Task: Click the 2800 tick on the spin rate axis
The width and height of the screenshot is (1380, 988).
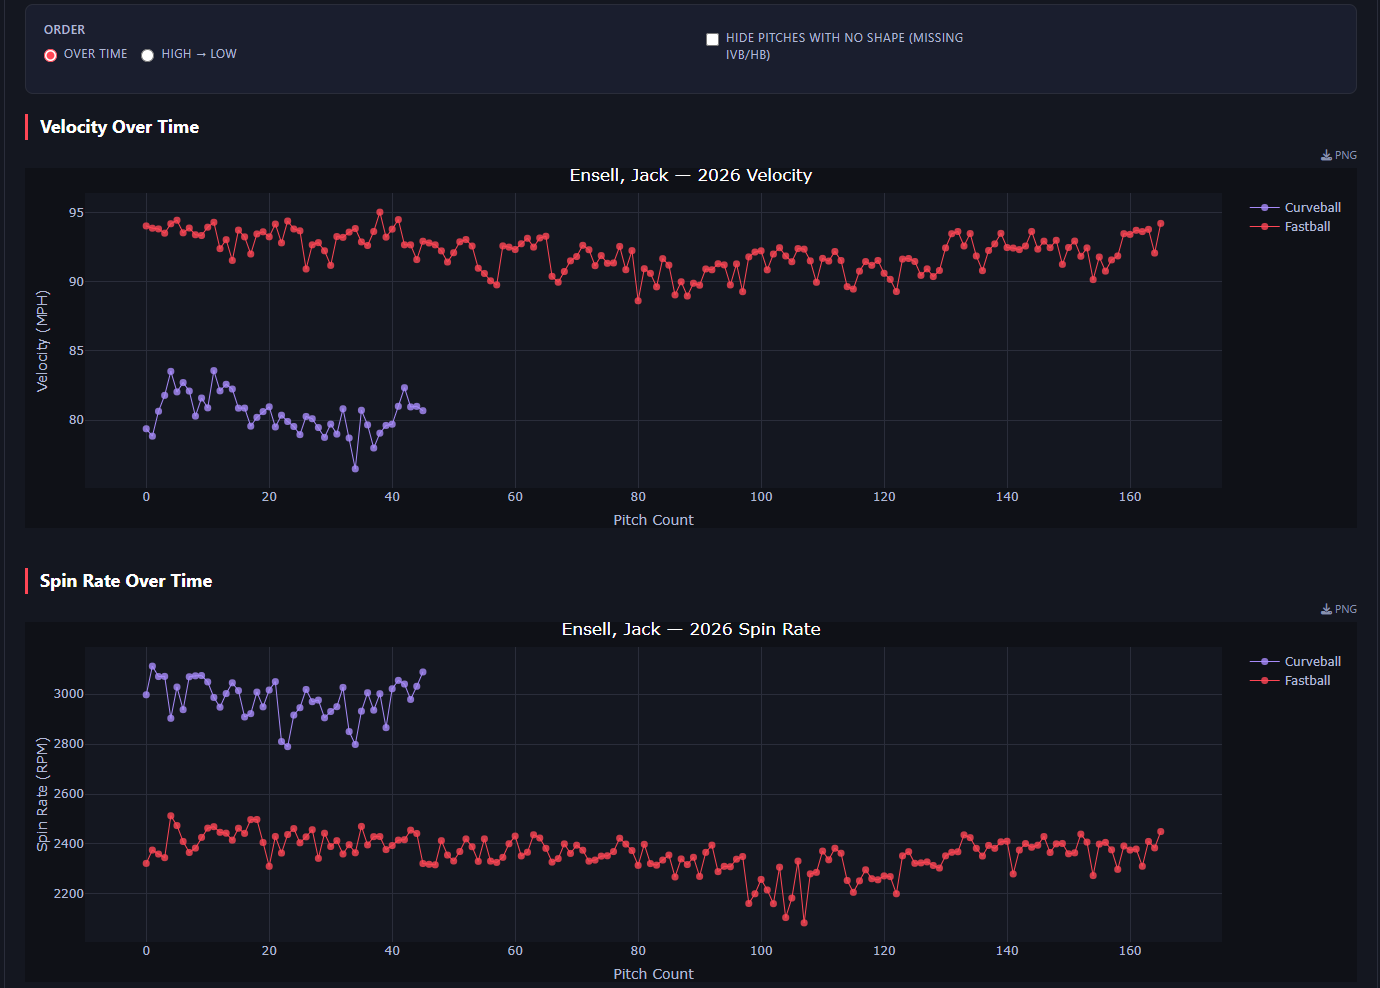Action: point(69,744)
